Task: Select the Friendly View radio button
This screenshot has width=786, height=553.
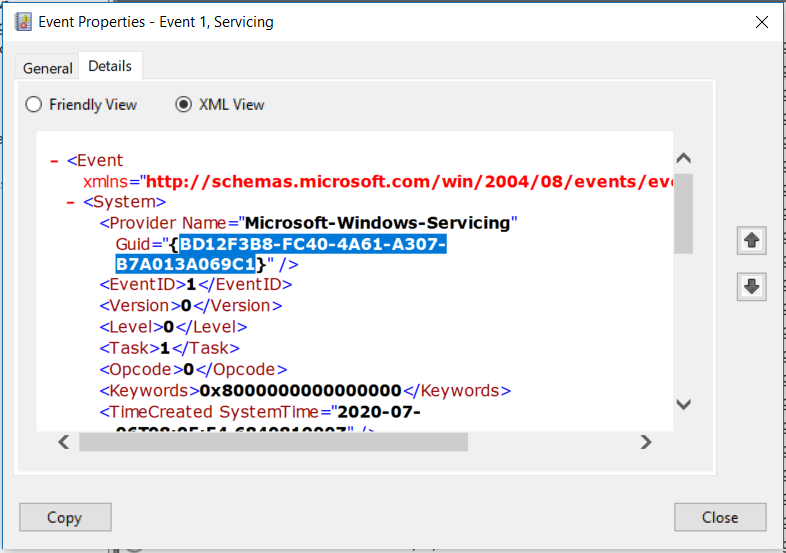Action: pyautogui.click(x=34, y=105)
